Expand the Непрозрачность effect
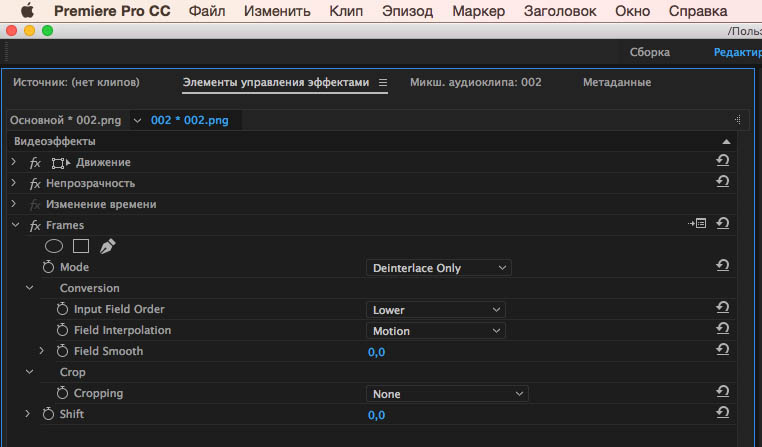This screenshot has height=447, width=762. click(x=14, y=183)
